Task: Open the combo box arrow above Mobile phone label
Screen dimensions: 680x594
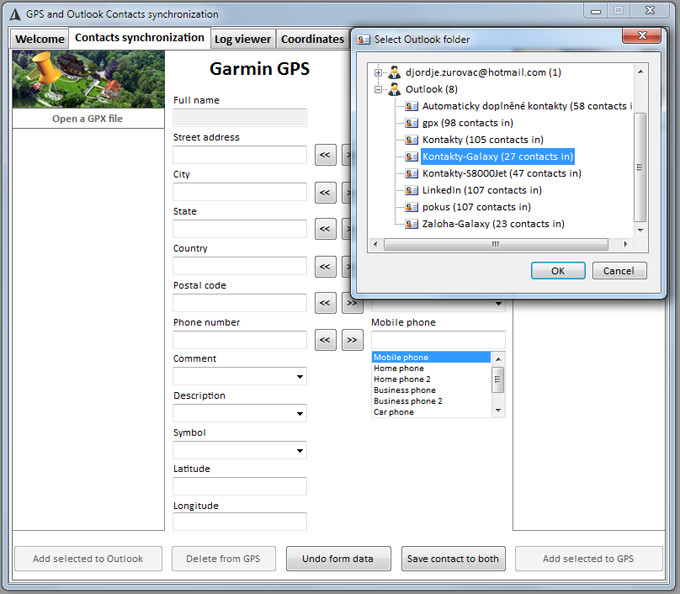Action: click(498, 304)
